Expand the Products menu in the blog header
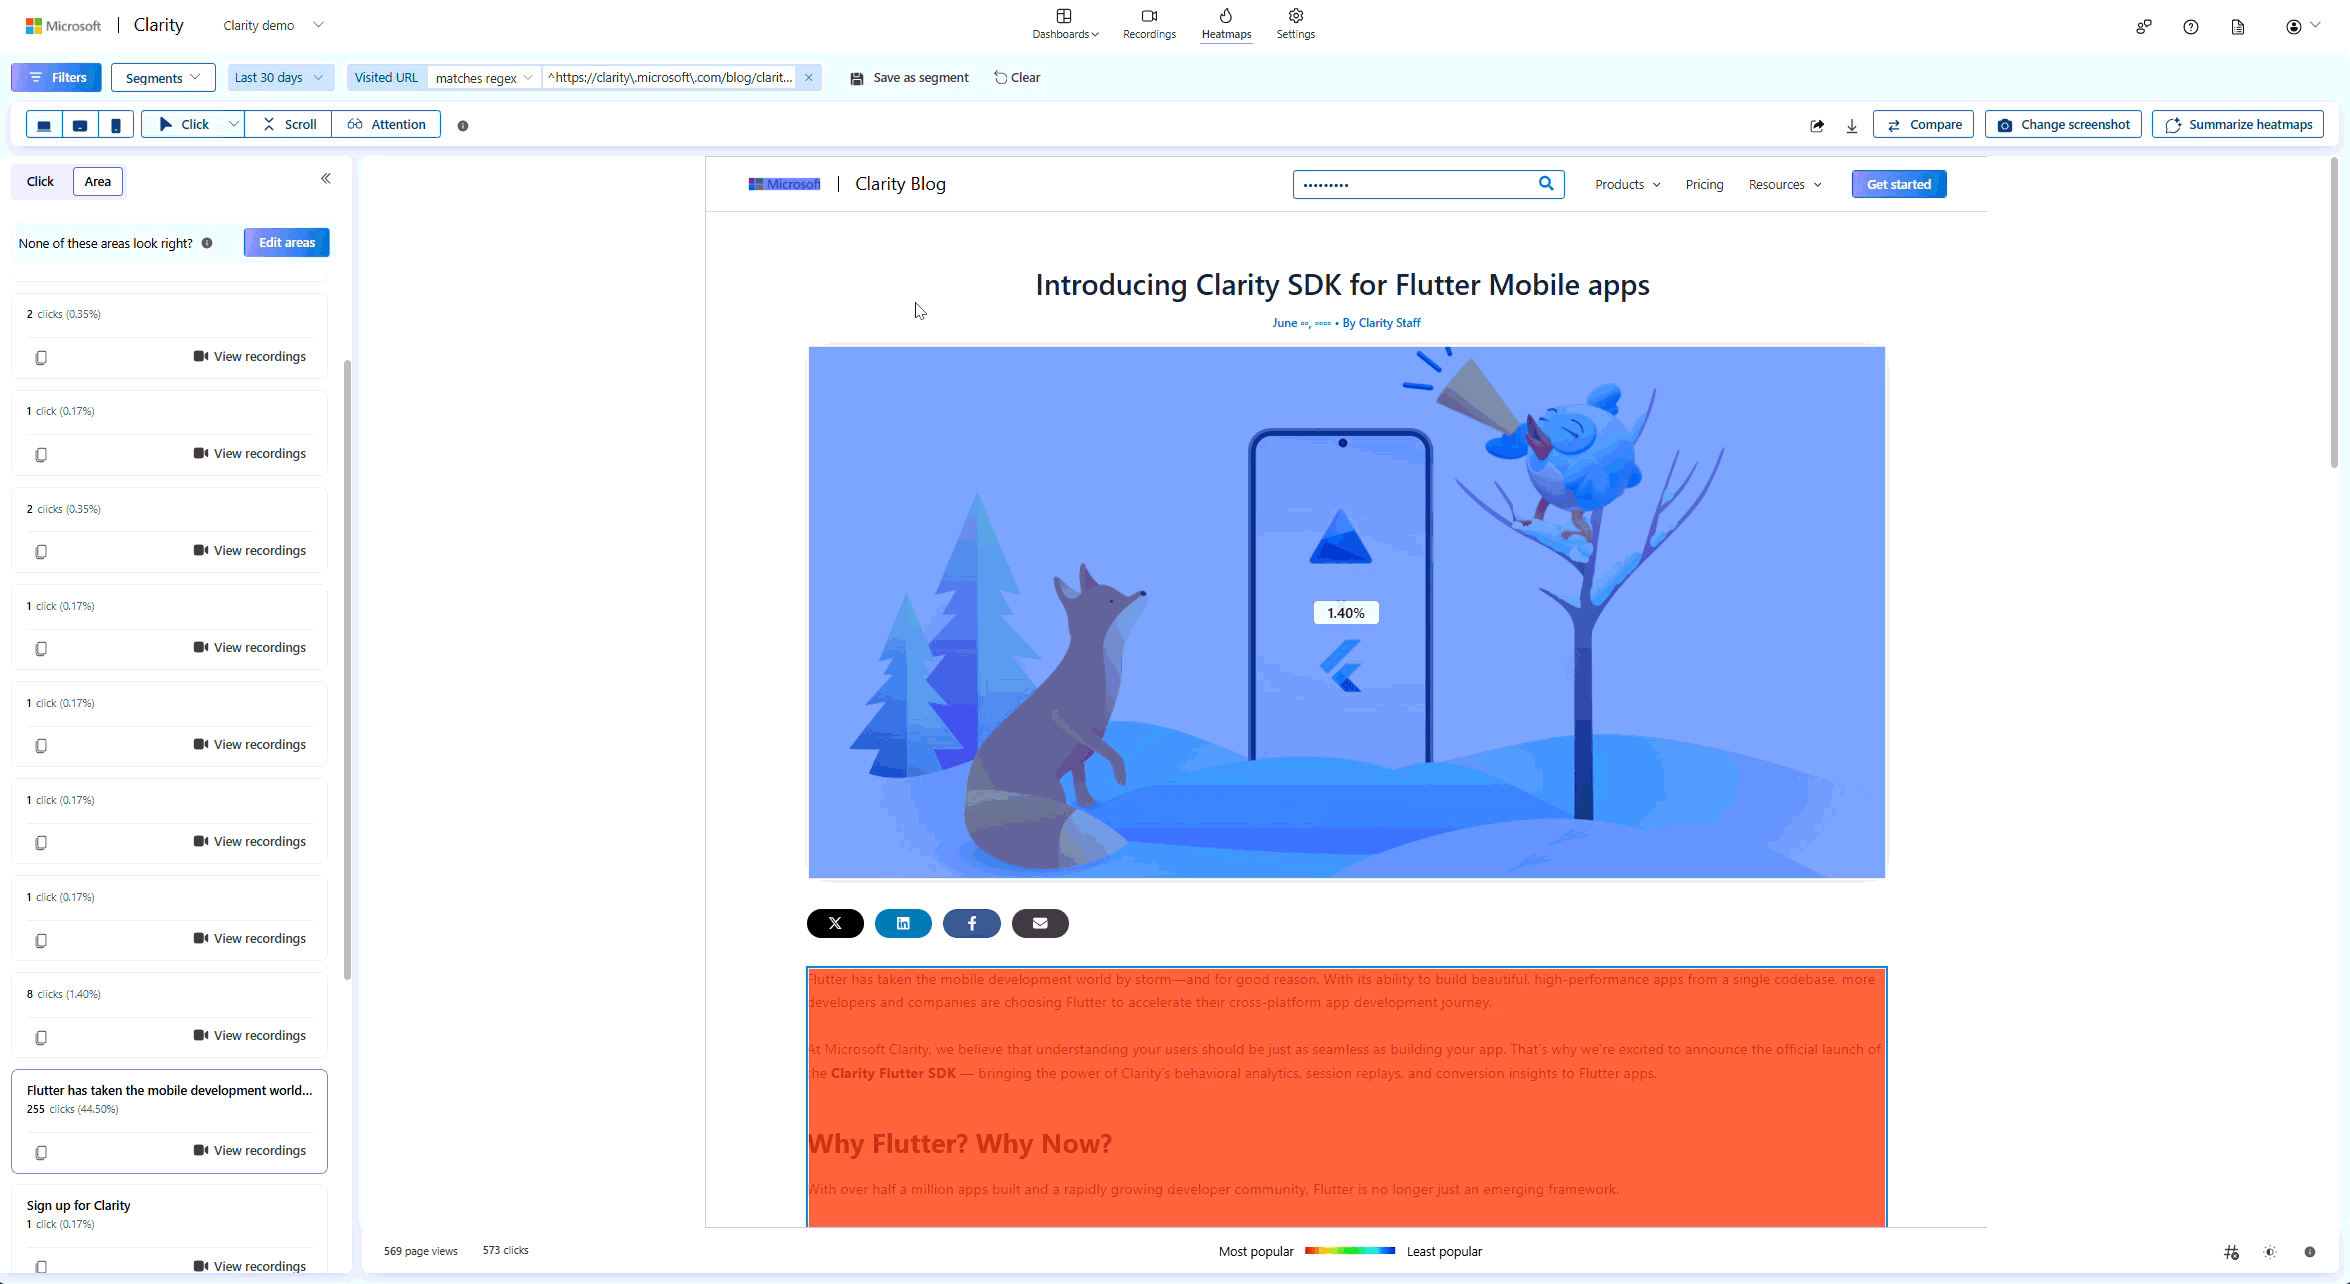The image size is (2350, 1284). coord(1628,185)
